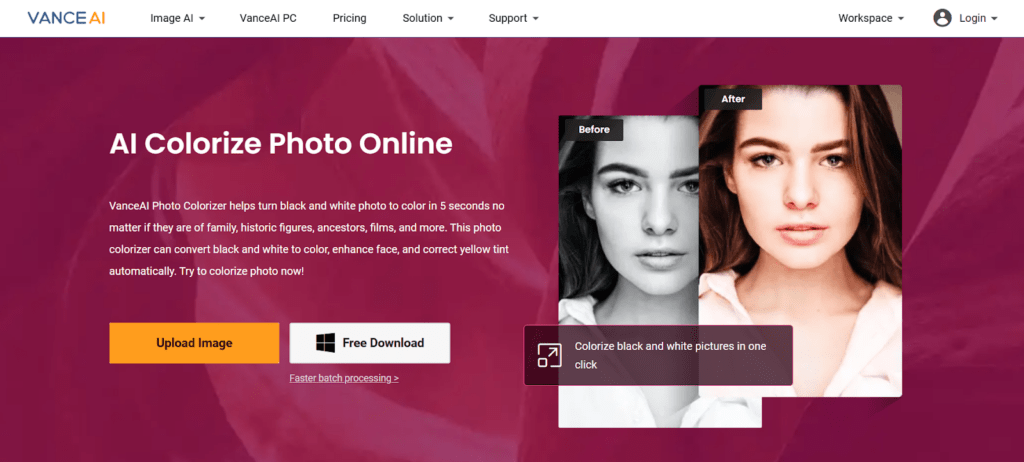Click the Free Download button
The height and width of the screenshot is (462, 1024).
(x=370, y=342)
